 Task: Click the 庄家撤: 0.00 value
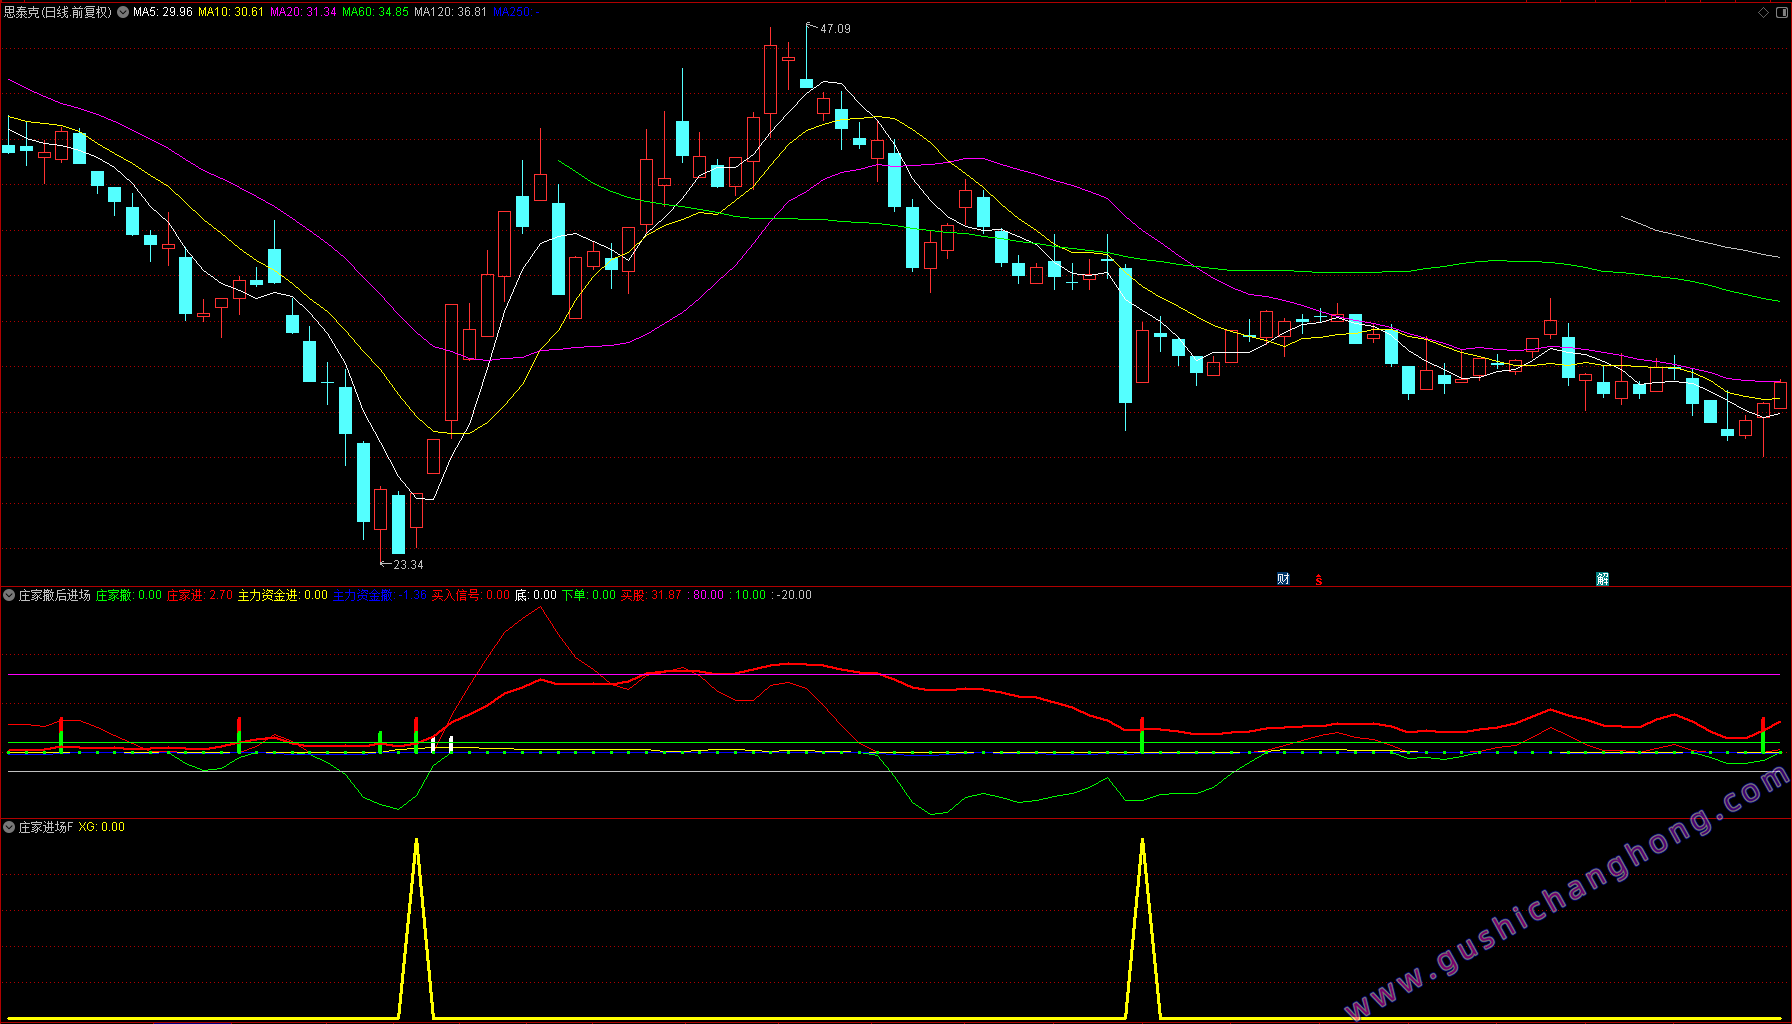pyautogui.click(x=129, y=595)
